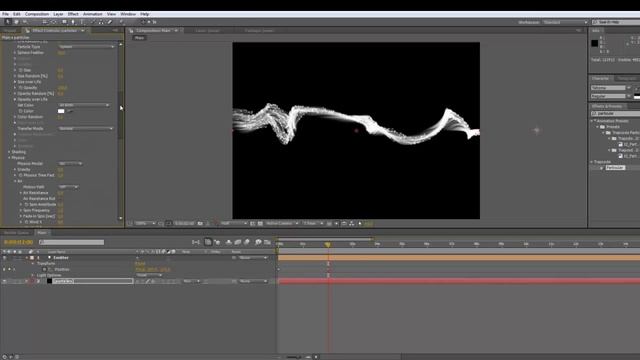Screen dimensions: 640x360
Task: Expand the Shading group
Action: [9, 152]
